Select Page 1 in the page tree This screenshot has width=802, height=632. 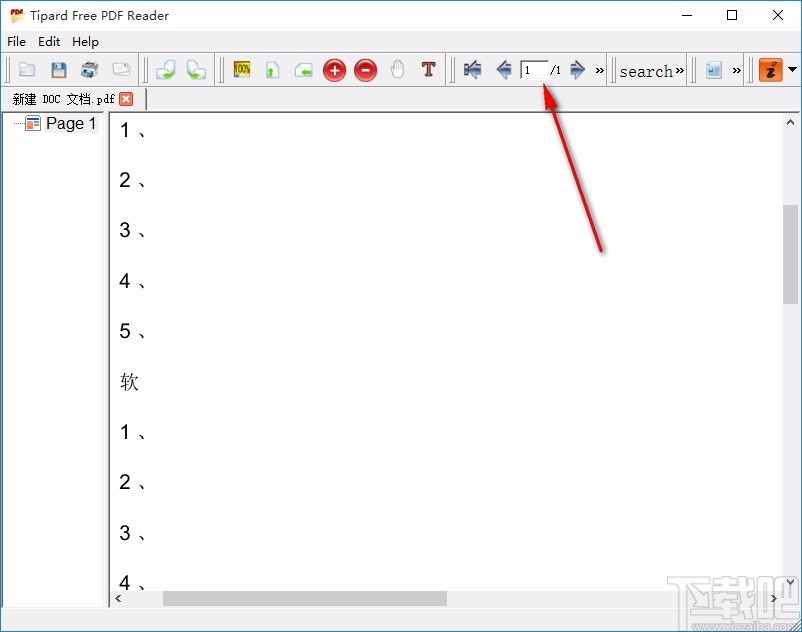click(71, 123)
